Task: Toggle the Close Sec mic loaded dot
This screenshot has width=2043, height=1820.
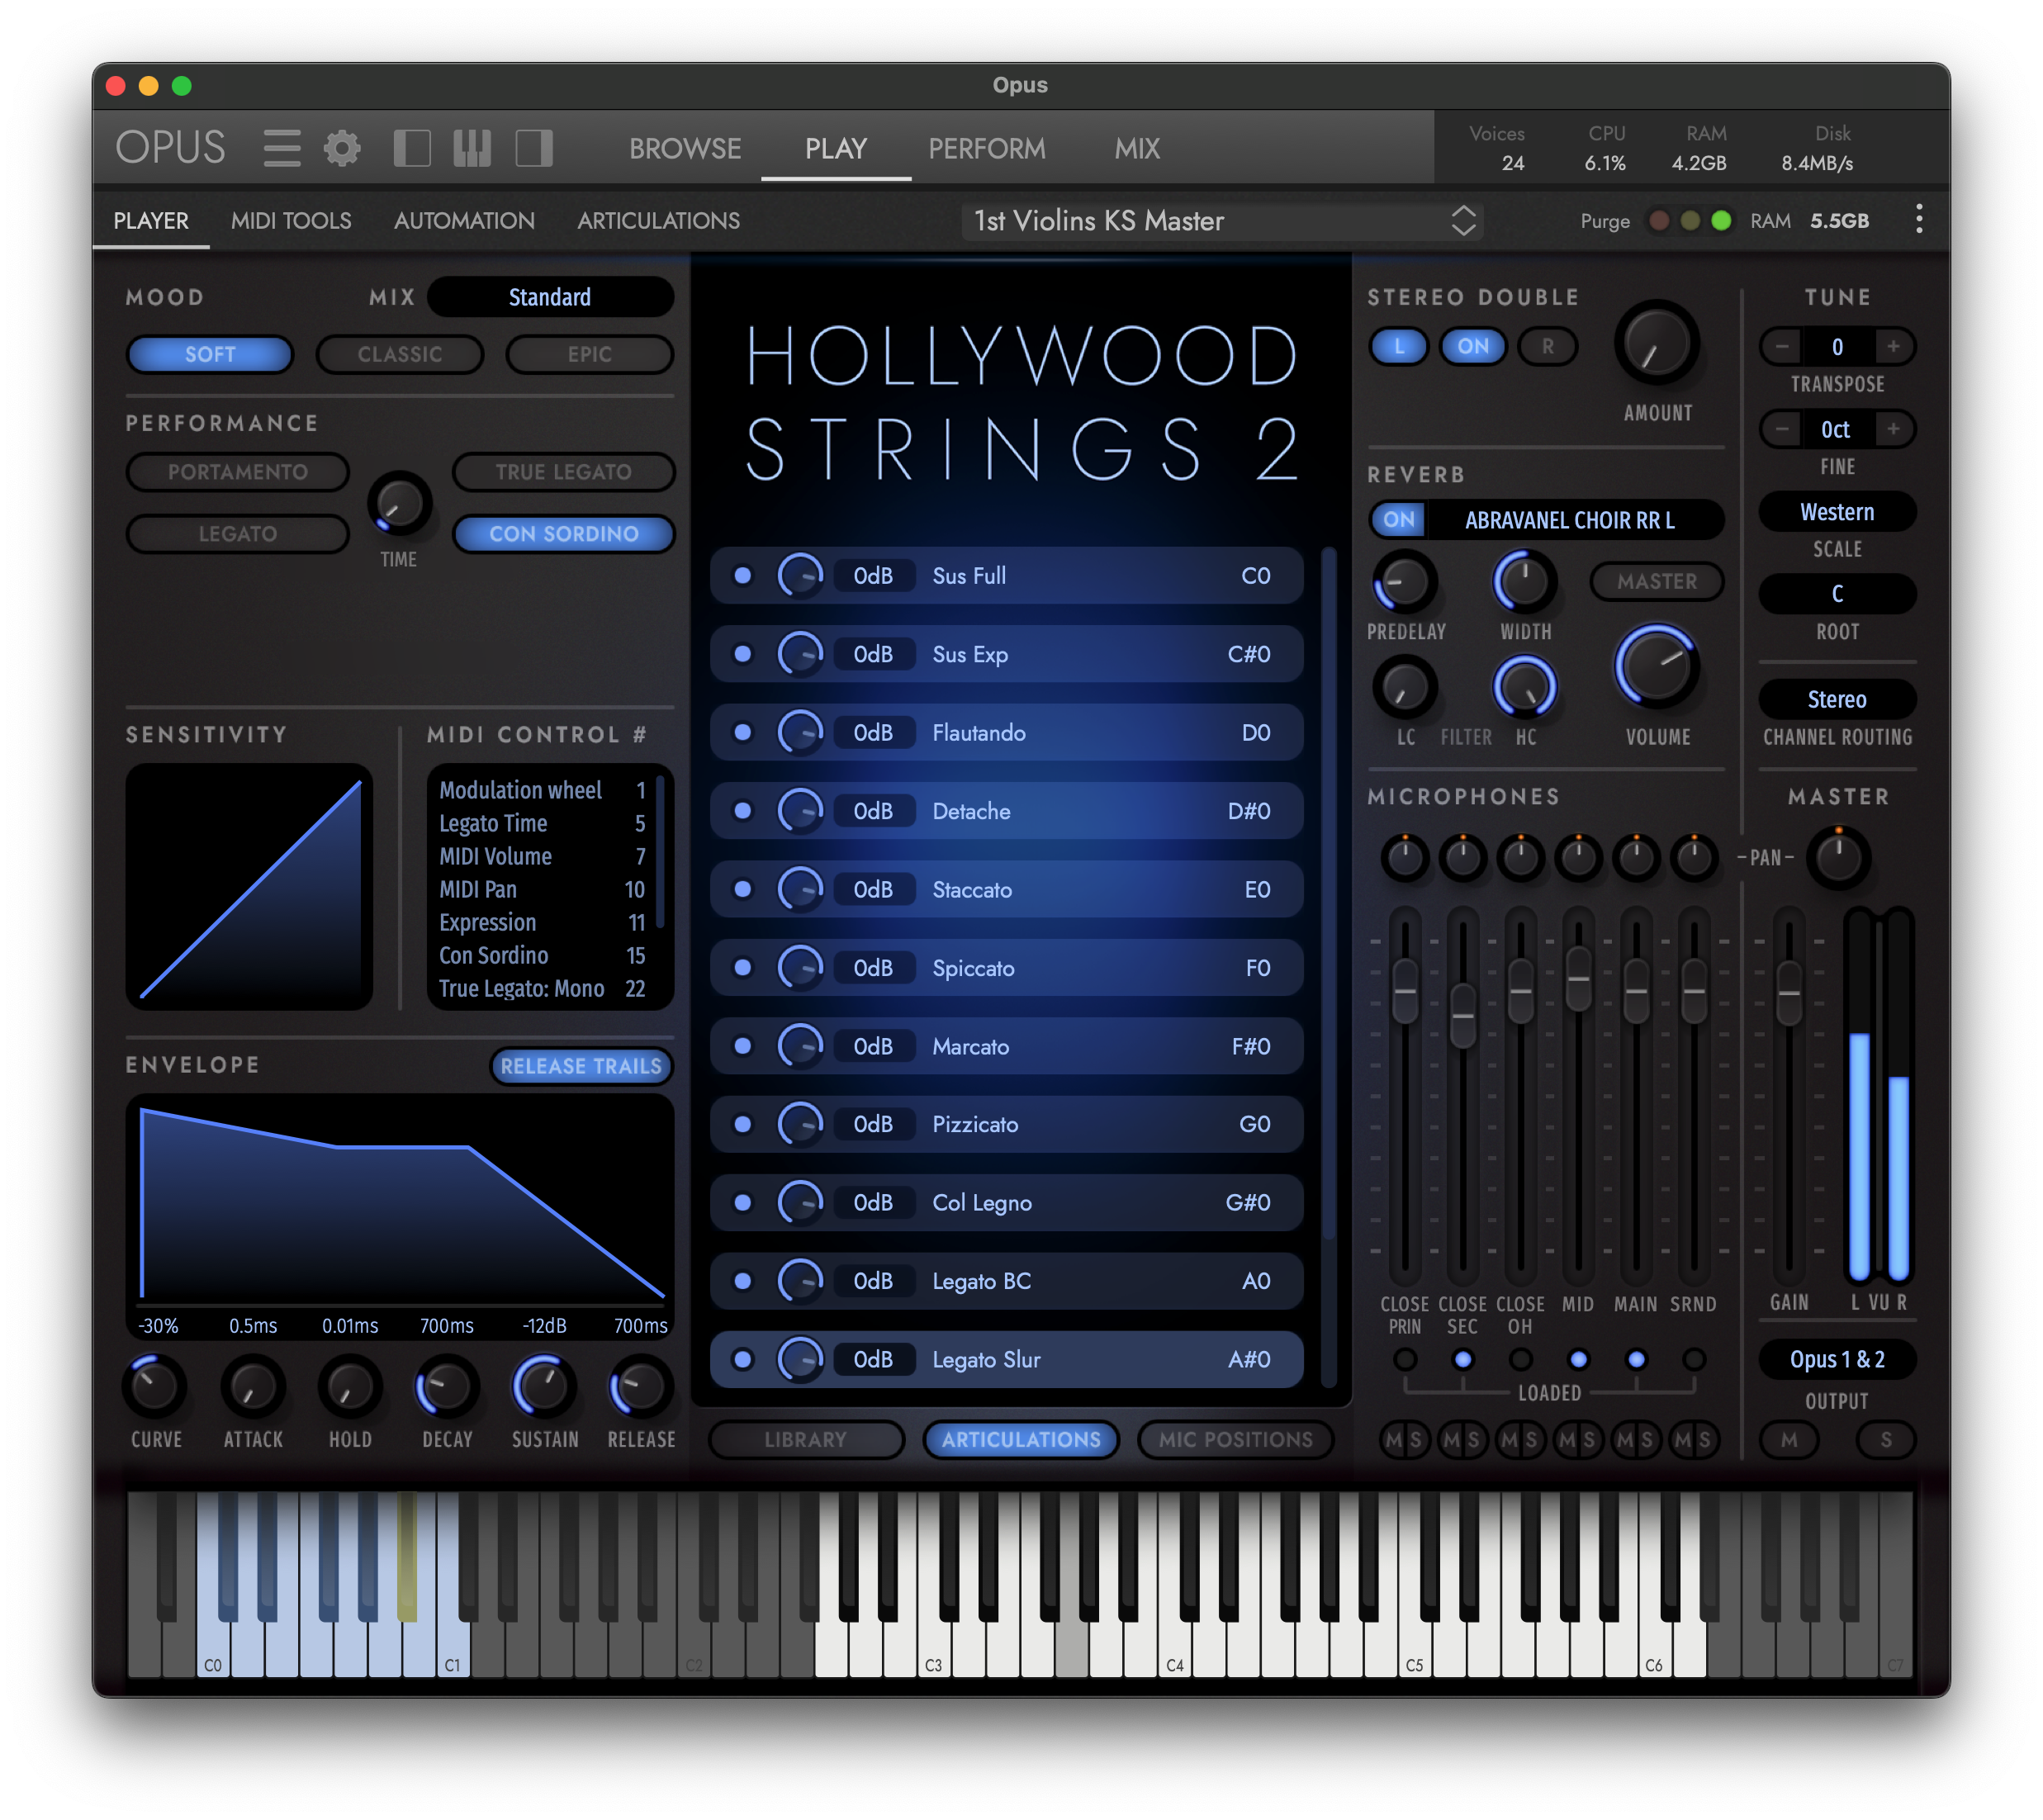Action: [1462, 1359]
